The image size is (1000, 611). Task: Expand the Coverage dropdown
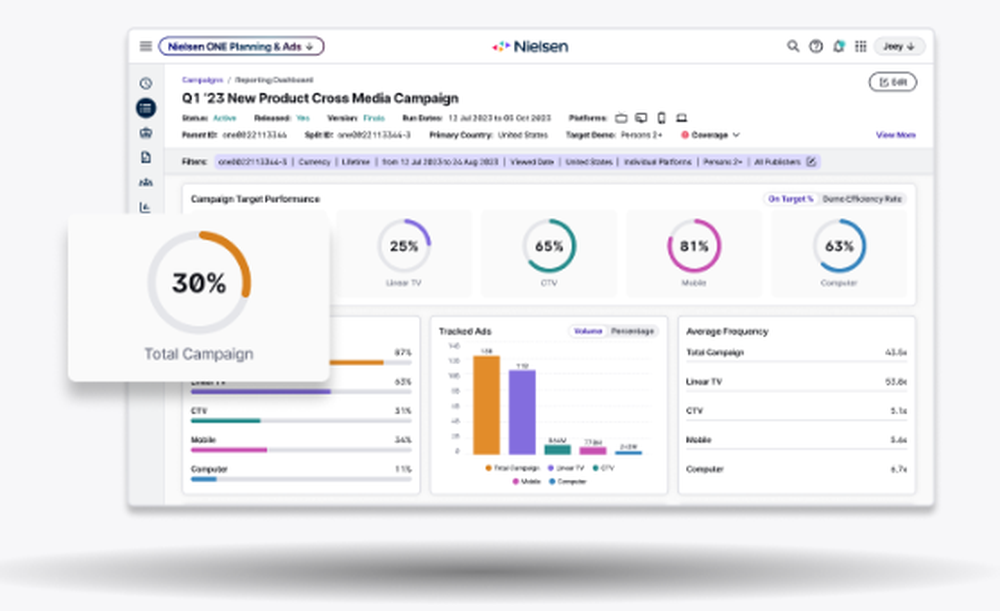[710, 135]
